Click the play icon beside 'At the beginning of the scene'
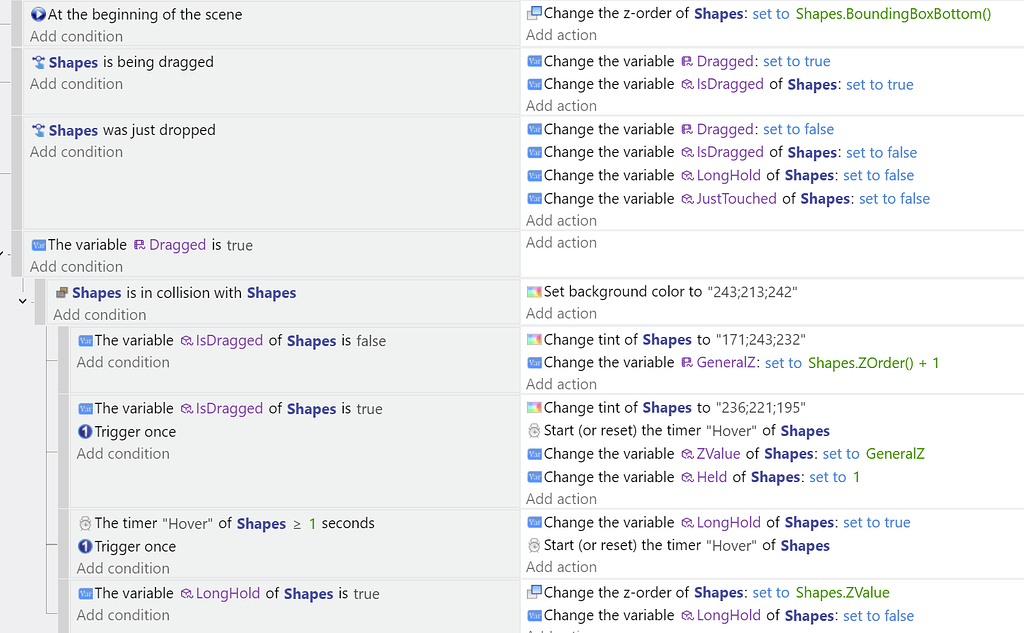The width and height of the screenshot is (1024, 633). click(38, 15)
